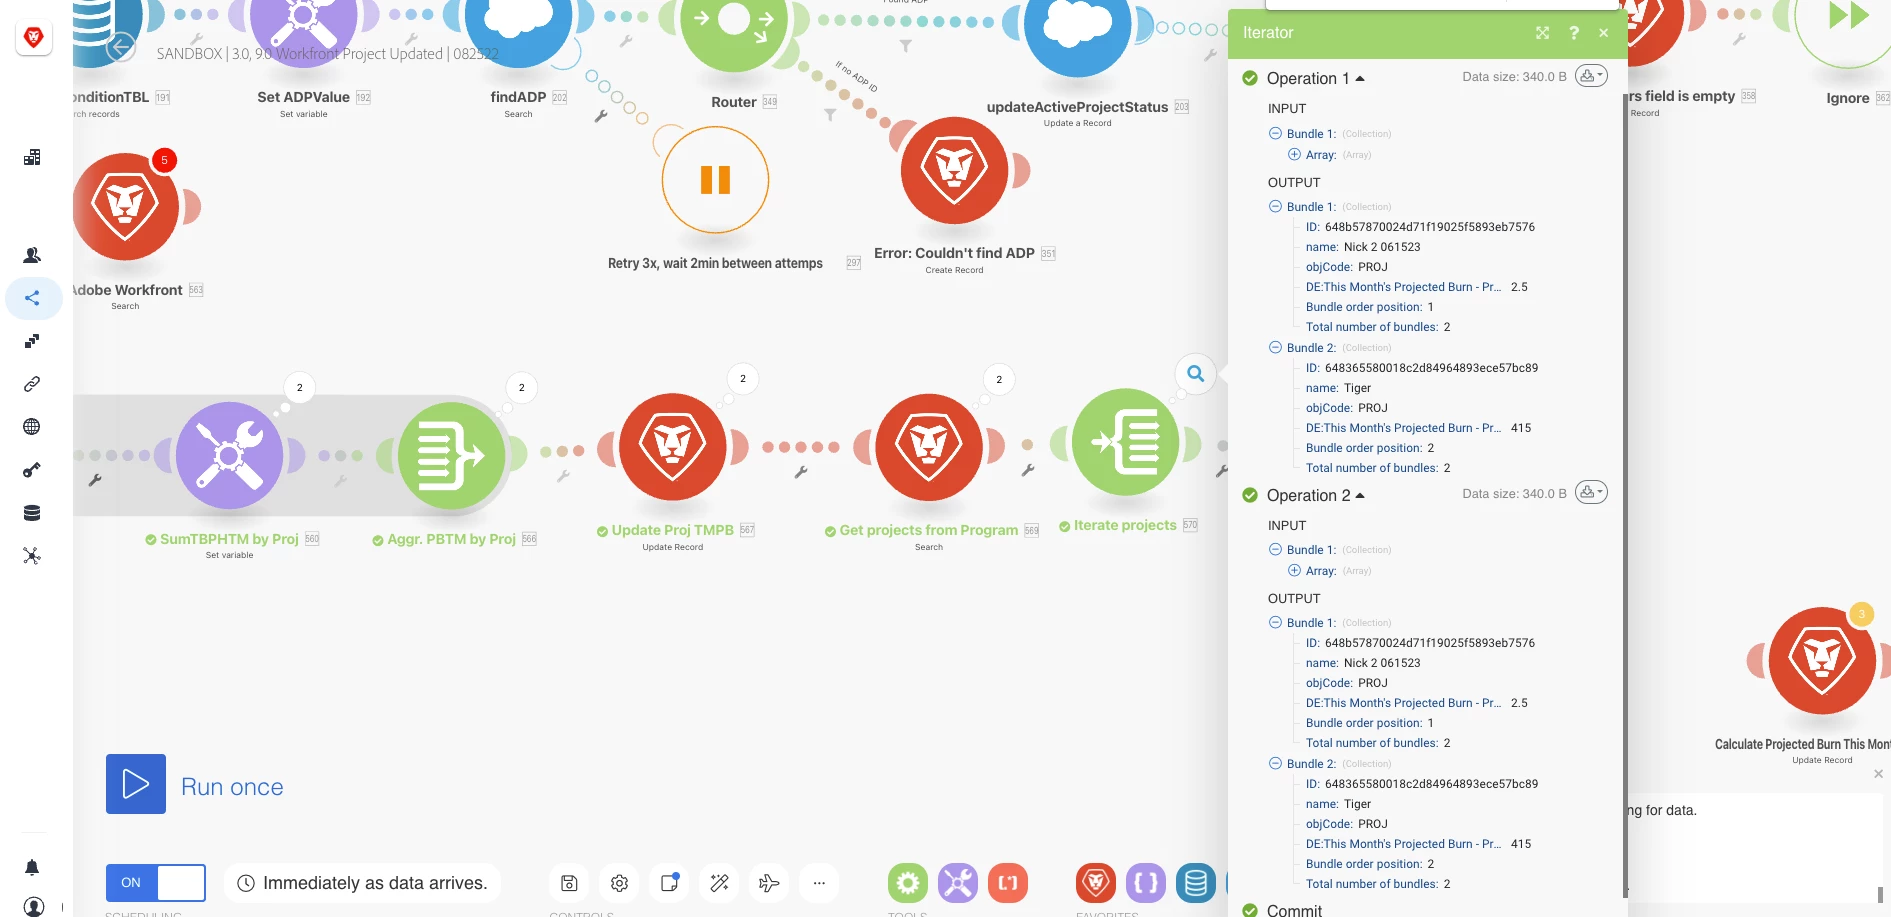Click the magnifier bubble on Iterate projects module

click(x=1195, y=374)
